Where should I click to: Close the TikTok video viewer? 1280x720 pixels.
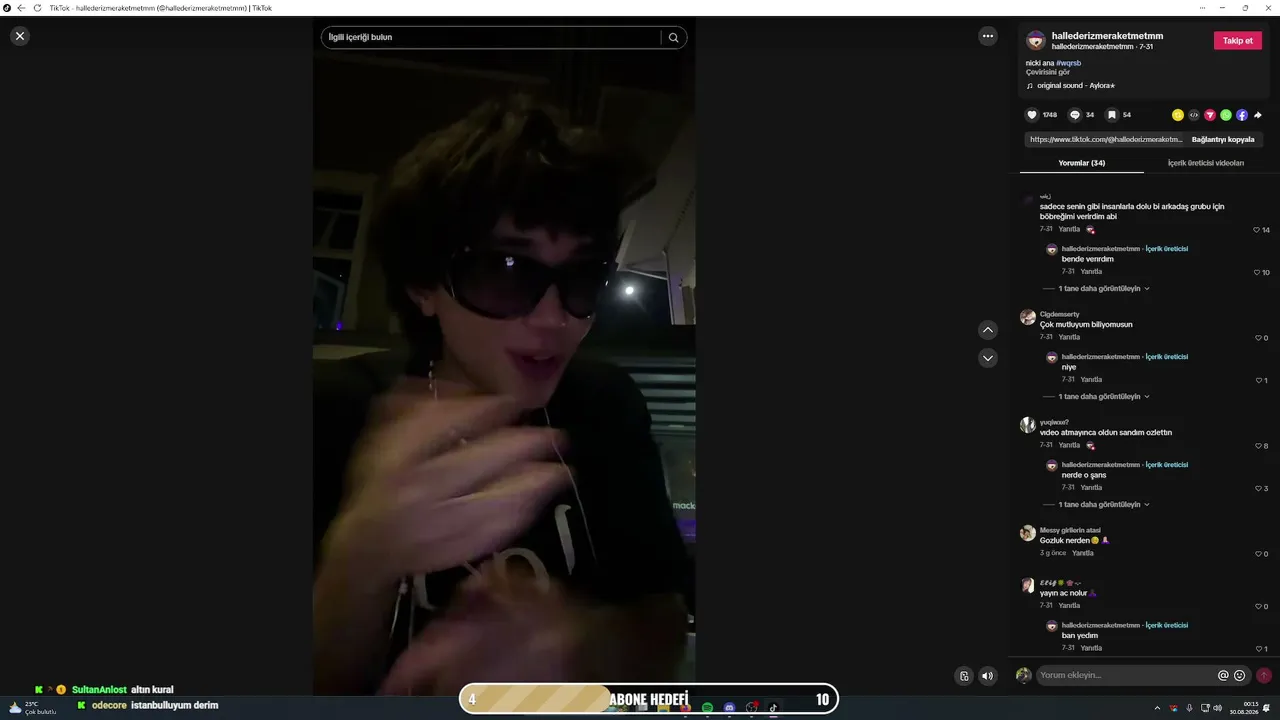coord(20,36)
